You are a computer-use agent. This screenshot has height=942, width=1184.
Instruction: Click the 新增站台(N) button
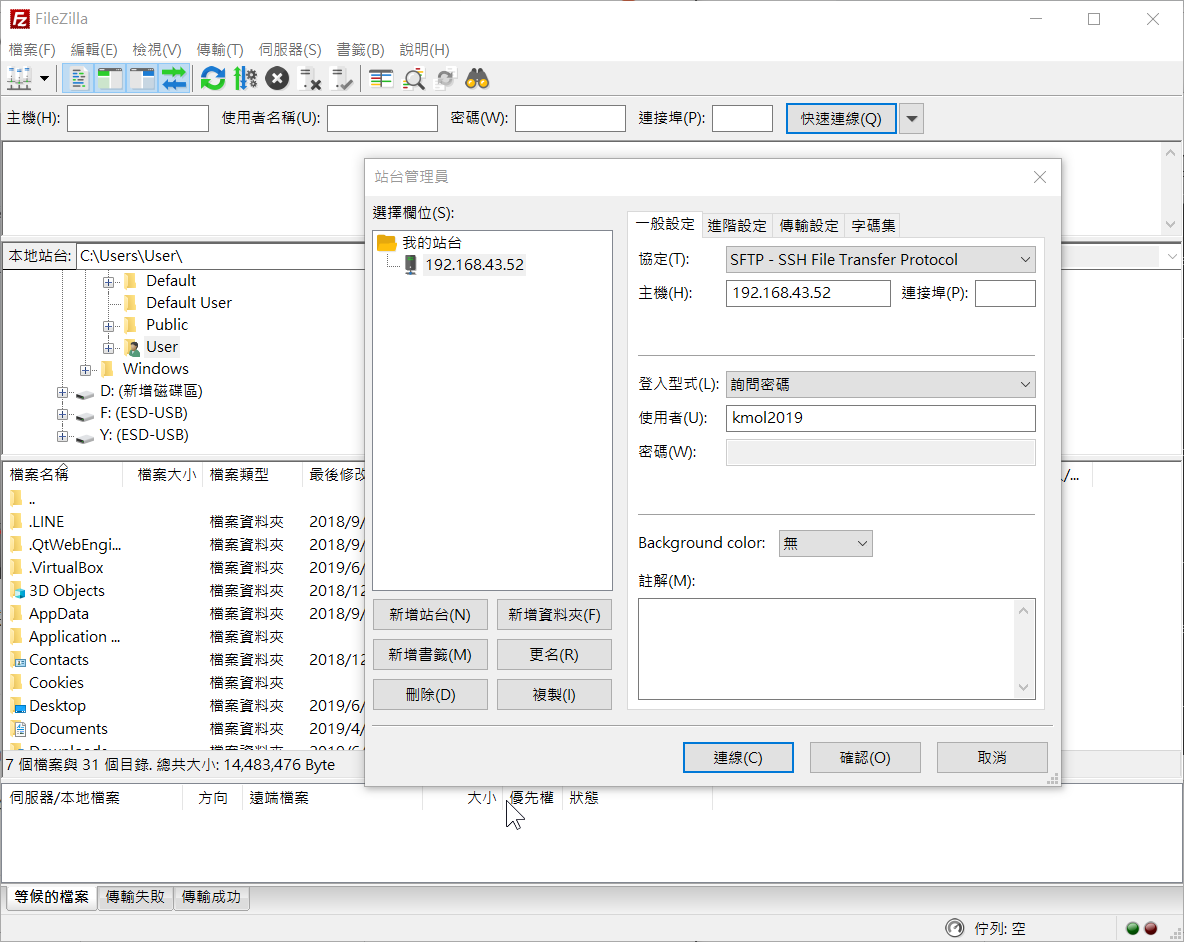click(430, 614)
